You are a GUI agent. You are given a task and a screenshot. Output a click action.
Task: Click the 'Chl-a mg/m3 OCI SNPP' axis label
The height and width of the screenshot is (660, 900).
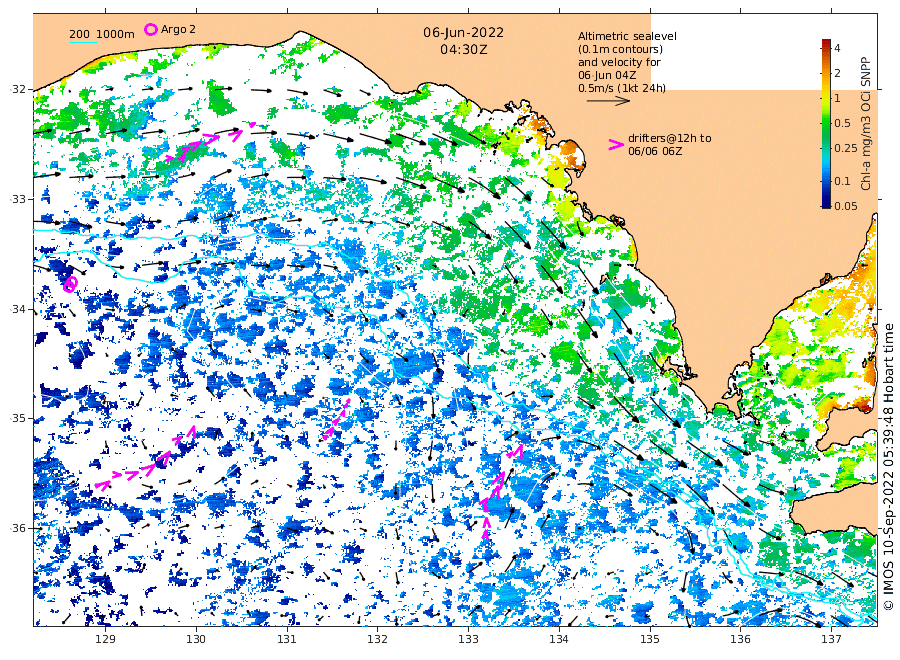click(x=866, y=123)
